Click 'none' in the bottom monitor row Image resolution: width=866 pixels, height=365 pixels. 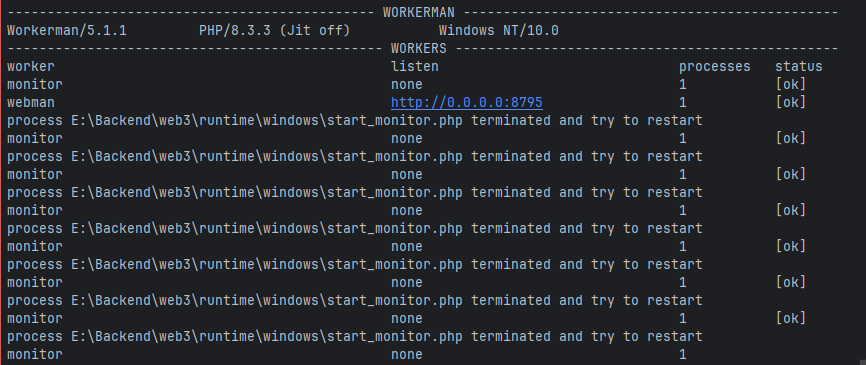click(x=407, y=355)
